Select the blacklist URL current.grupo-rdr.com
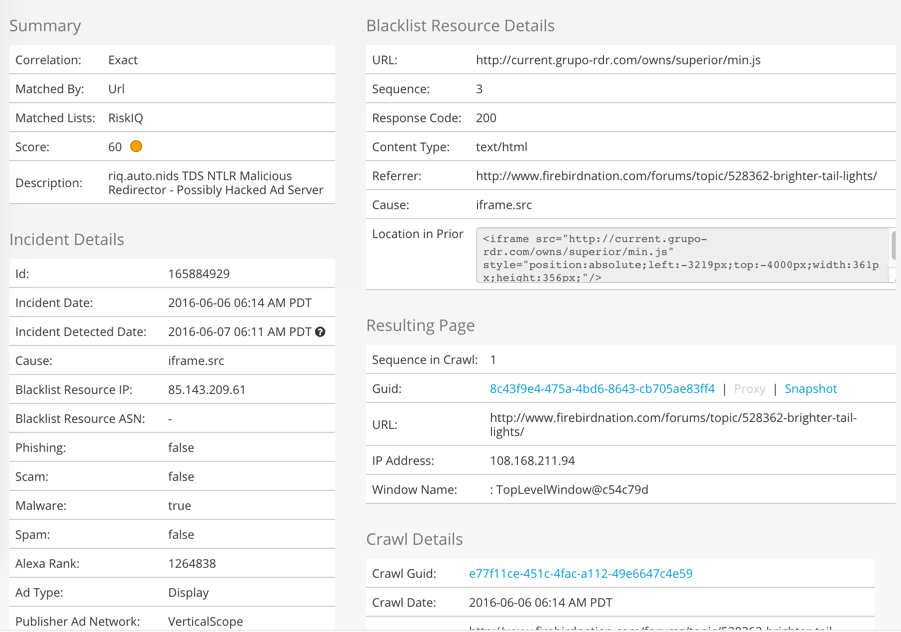Image resolution: width=901 pixels, height=632 pixels. 618,60
